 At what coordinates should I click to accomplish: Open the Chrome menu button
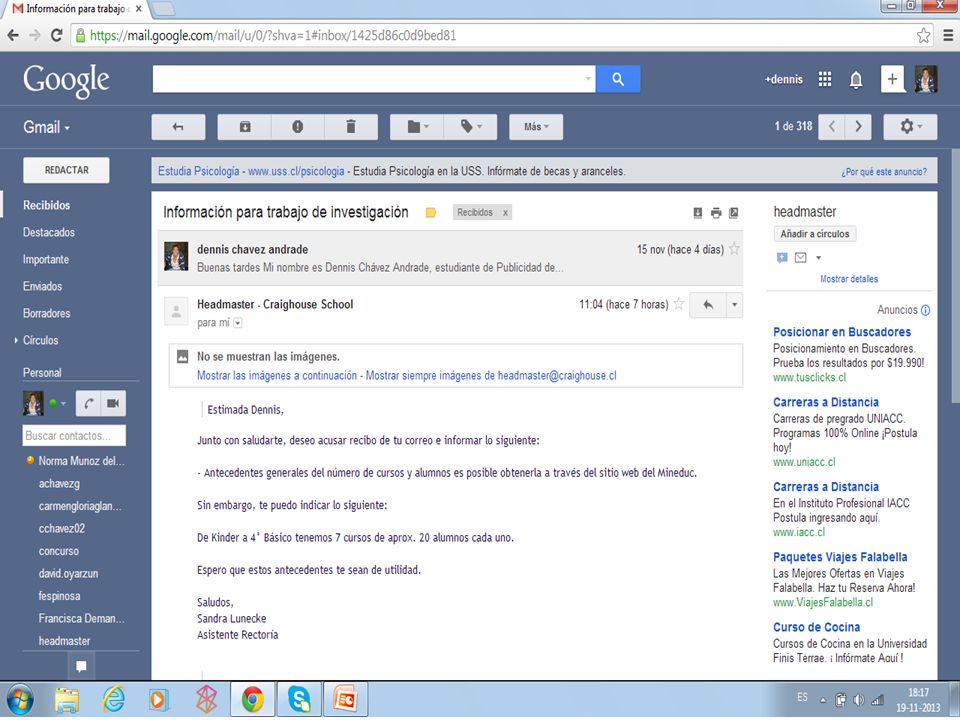948,36
